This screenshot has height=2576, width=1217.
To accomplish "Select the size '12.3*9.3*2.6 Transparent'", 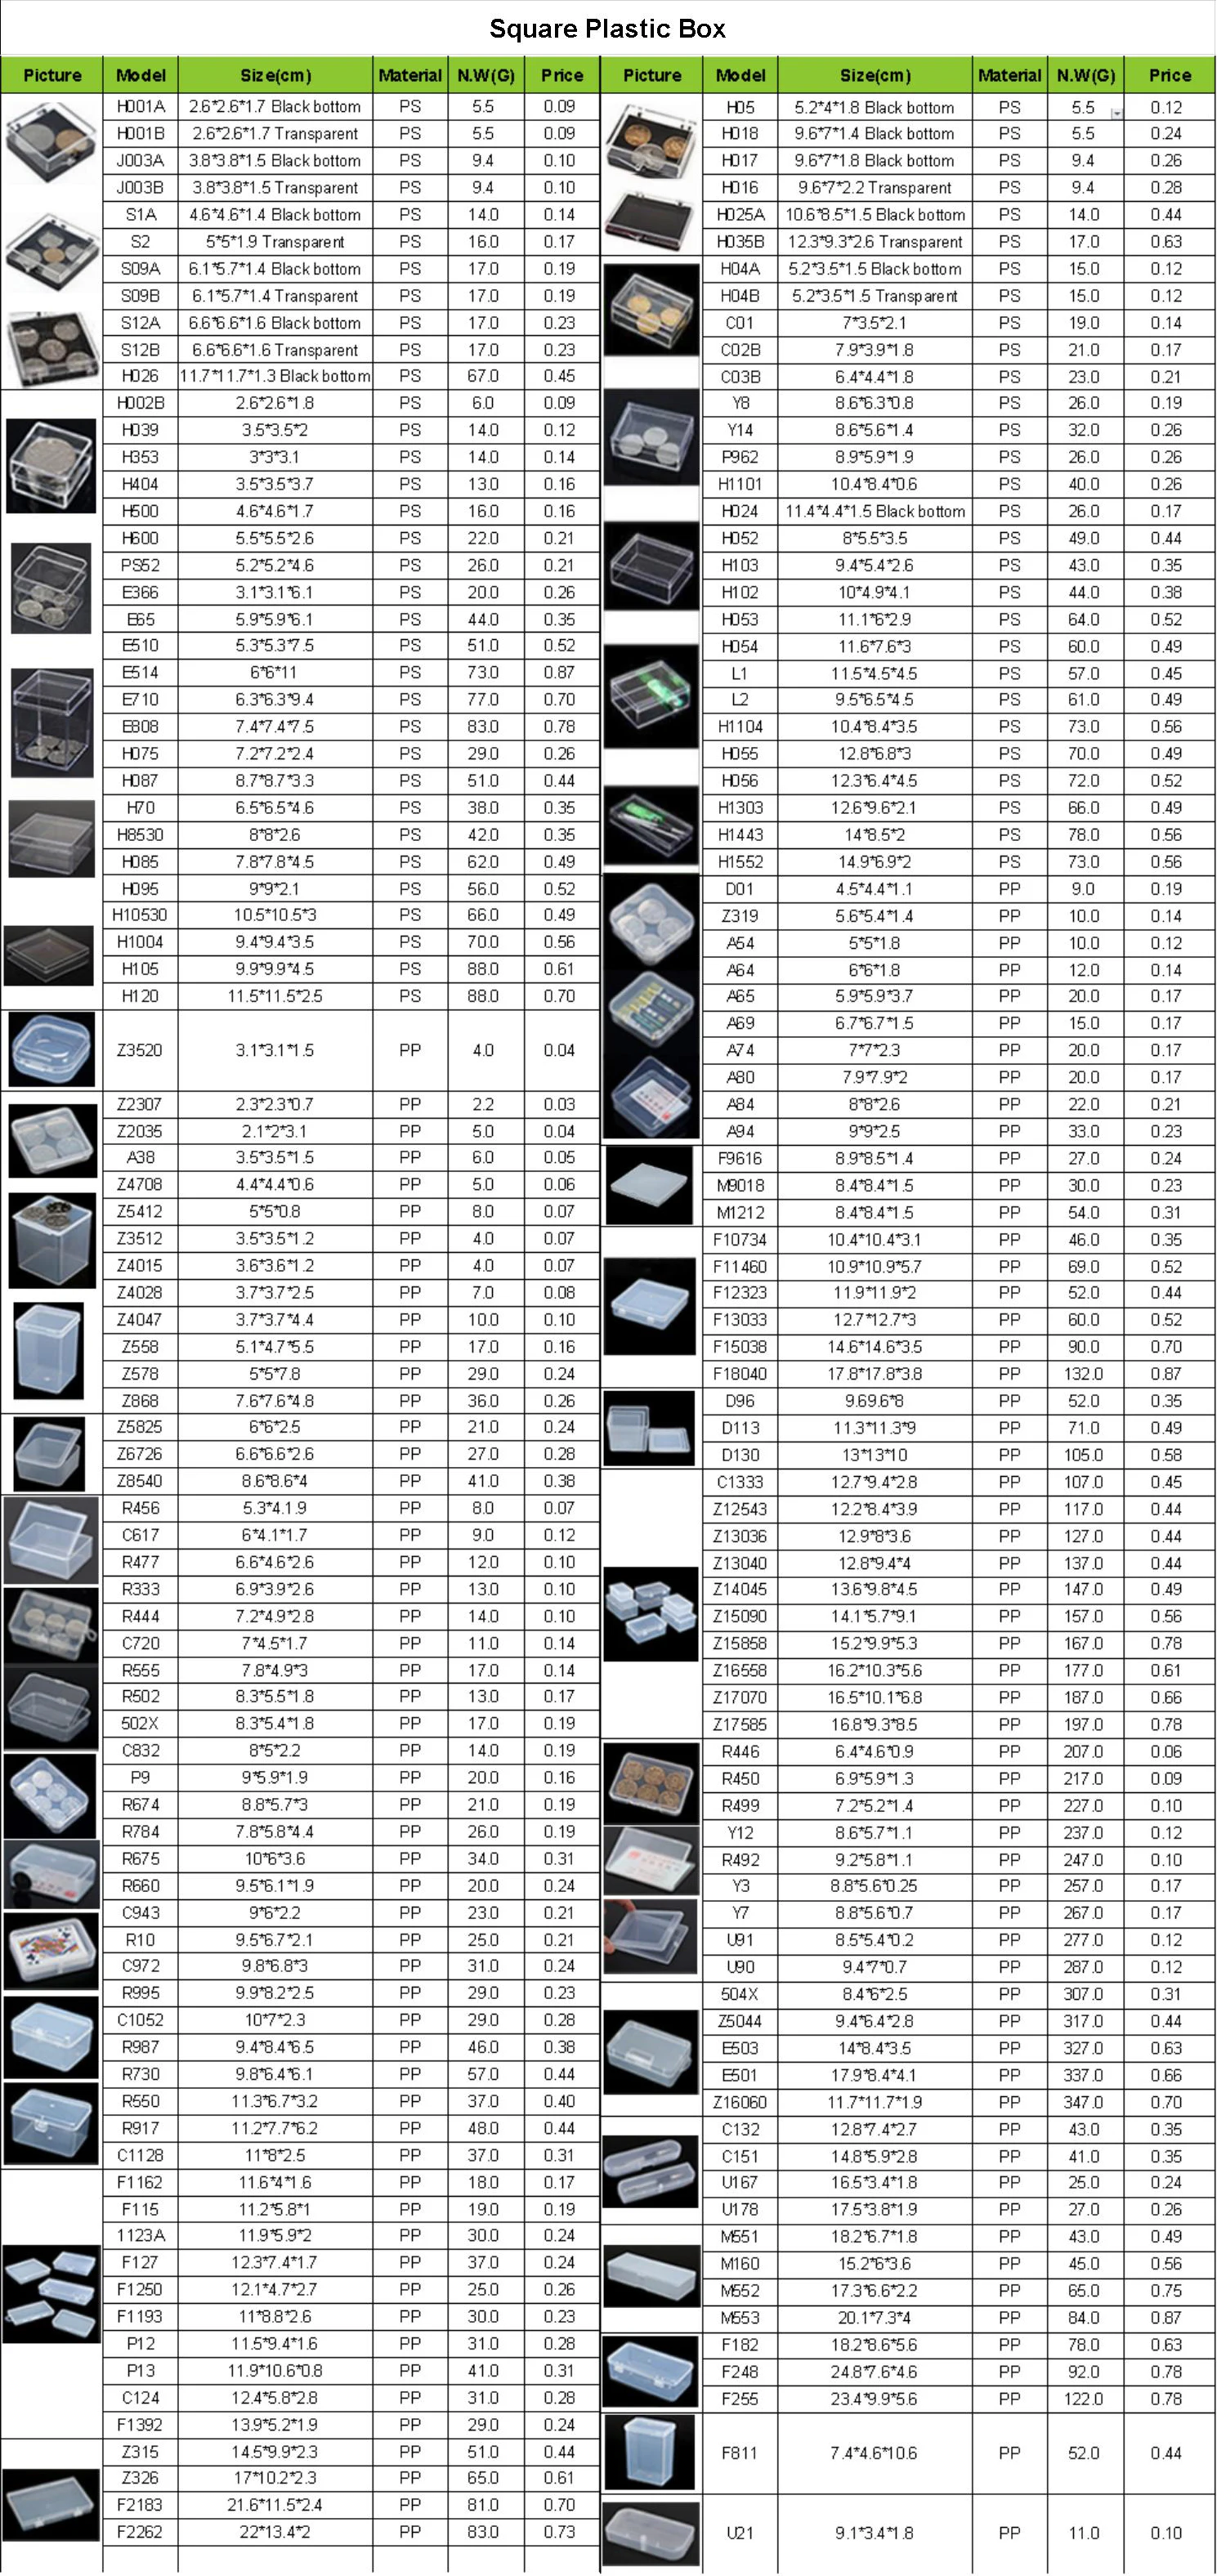I will tap(875, 242).
